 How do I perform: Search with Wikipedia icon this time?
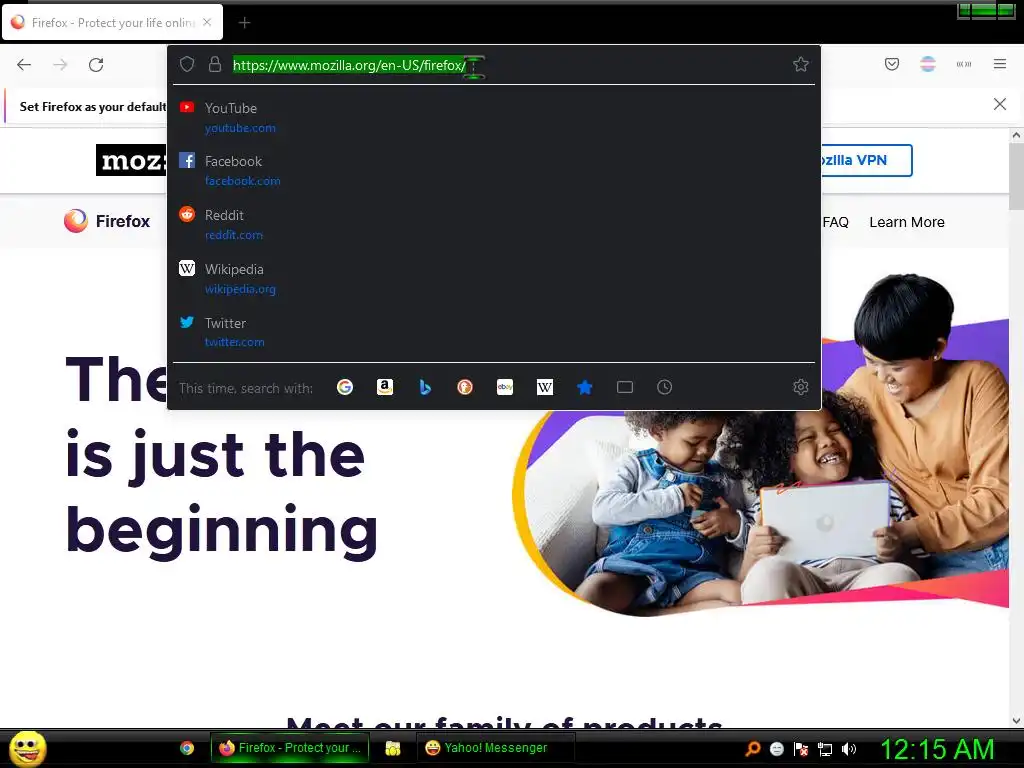point(545,387)
